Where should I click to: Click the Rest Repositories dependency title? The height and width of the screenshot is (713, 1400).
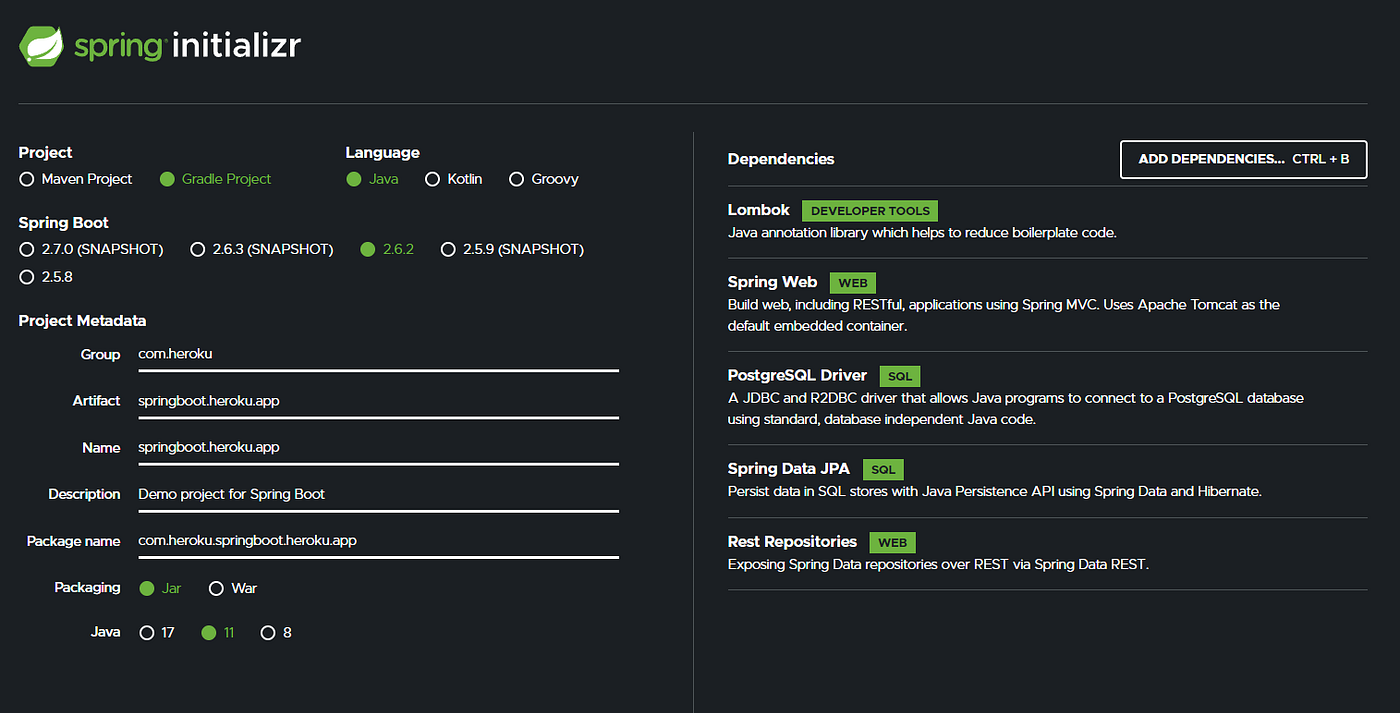(x=792, y=541)
